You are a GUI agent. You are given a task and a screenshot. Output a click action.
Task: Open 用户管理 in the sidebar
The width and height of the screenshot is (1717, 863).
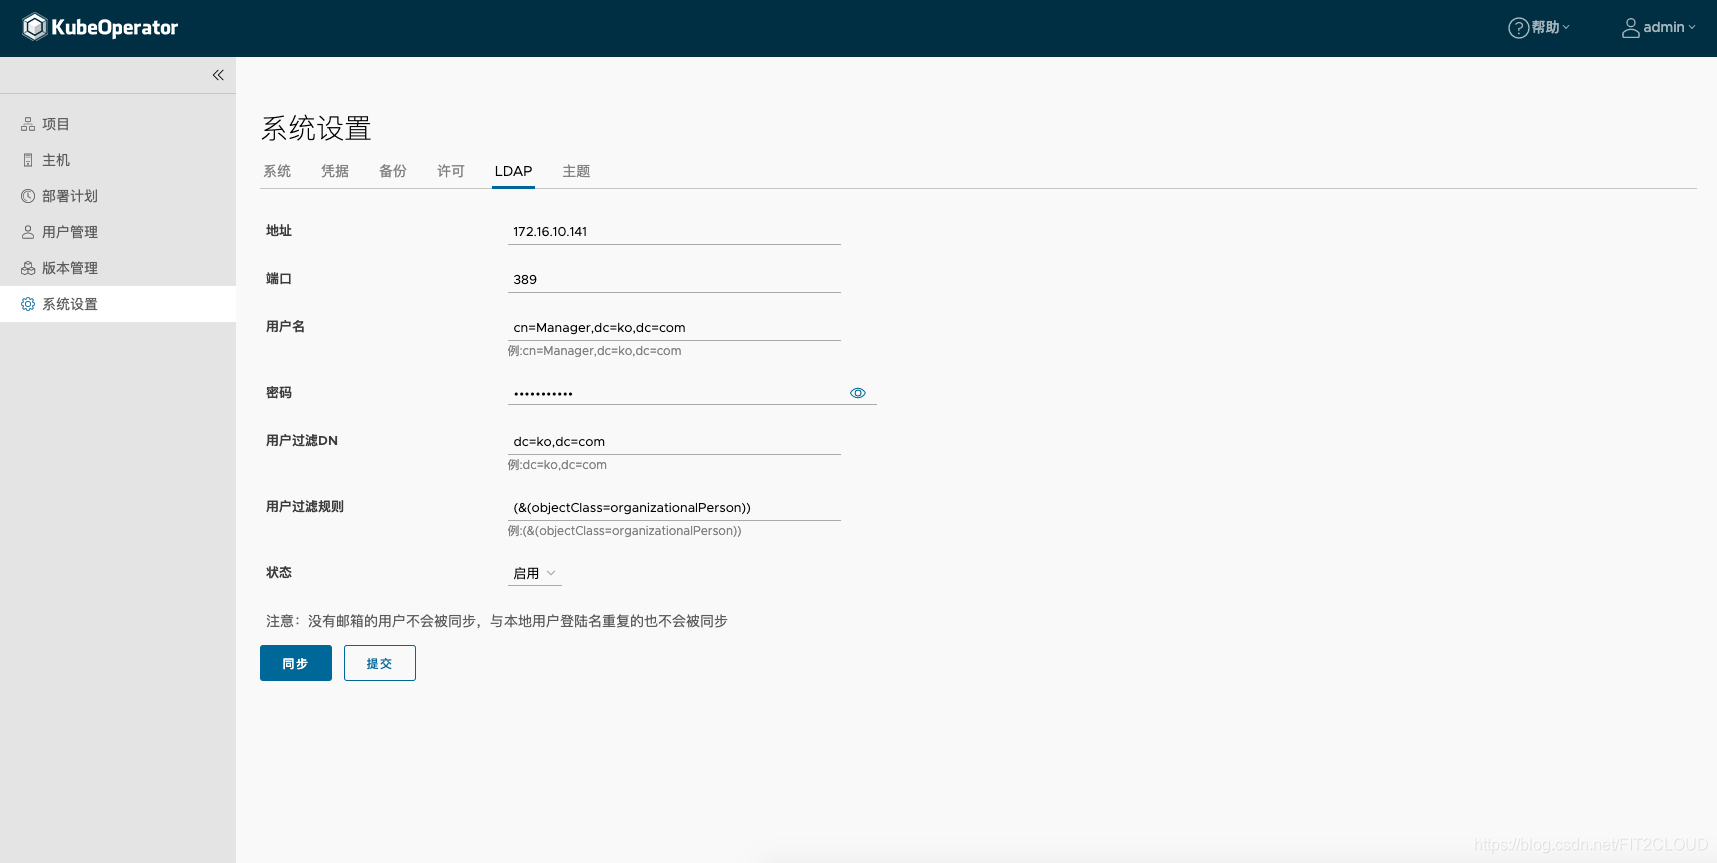pos(118,232)
